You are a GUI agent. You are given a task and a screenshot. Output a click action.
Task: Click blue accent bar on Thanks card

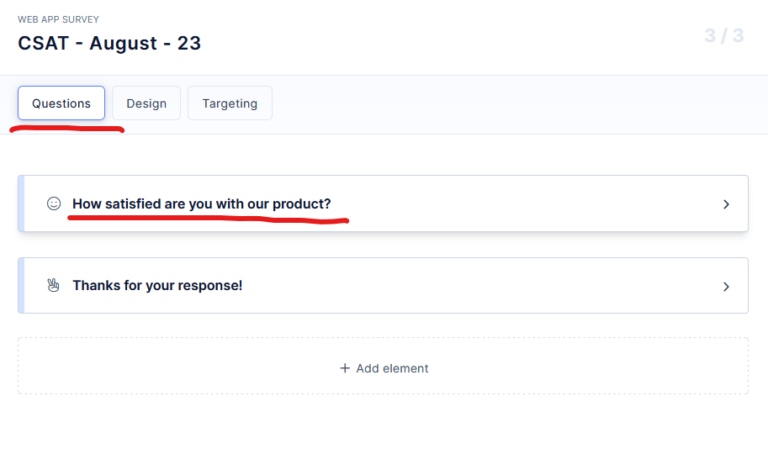(20, 286)
